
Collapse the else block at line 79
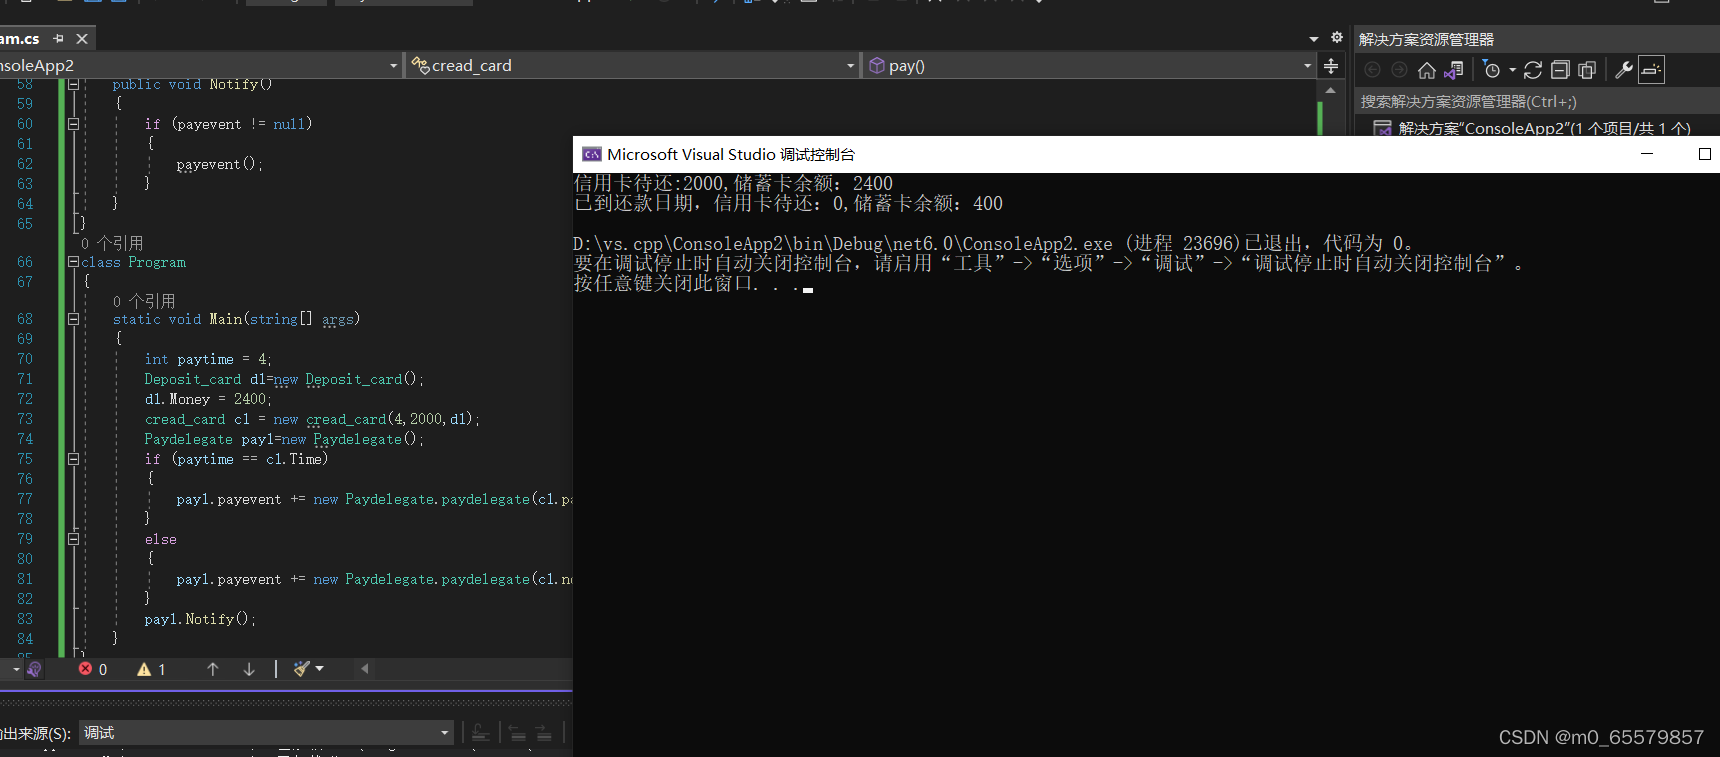(x=73, y=539)
